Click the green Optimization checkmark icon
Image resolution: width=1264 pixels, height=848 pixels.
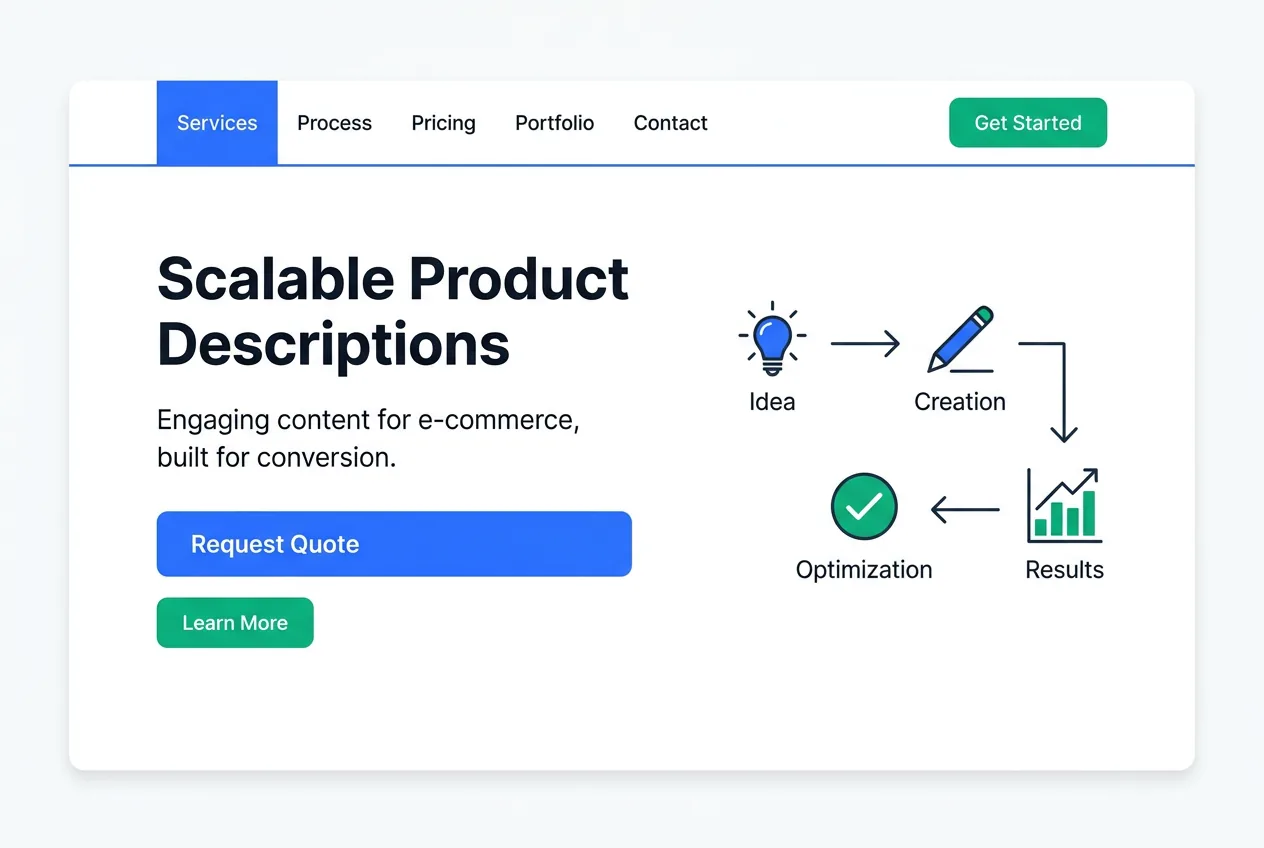(863, 506)
